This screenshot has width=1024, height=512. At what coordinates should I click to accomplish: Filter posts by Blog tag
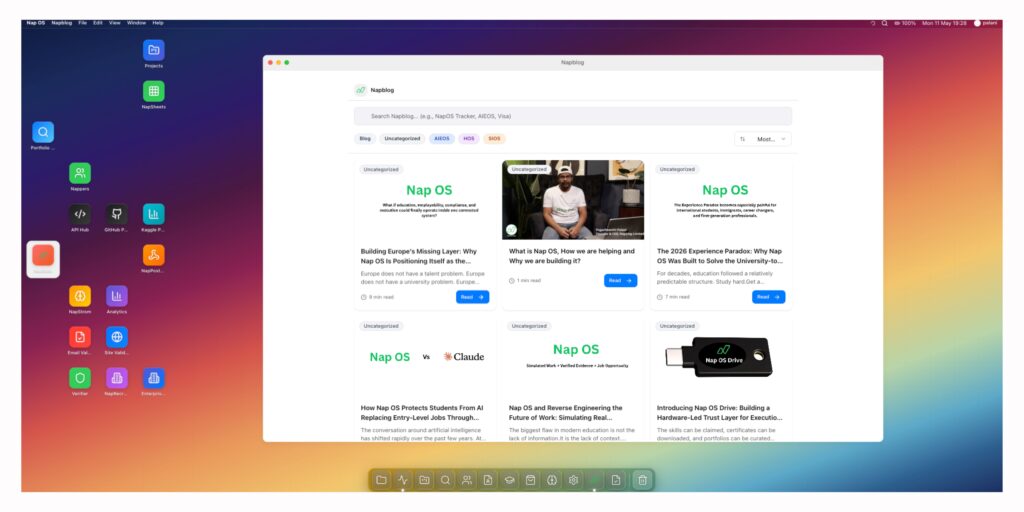point(365,138)
